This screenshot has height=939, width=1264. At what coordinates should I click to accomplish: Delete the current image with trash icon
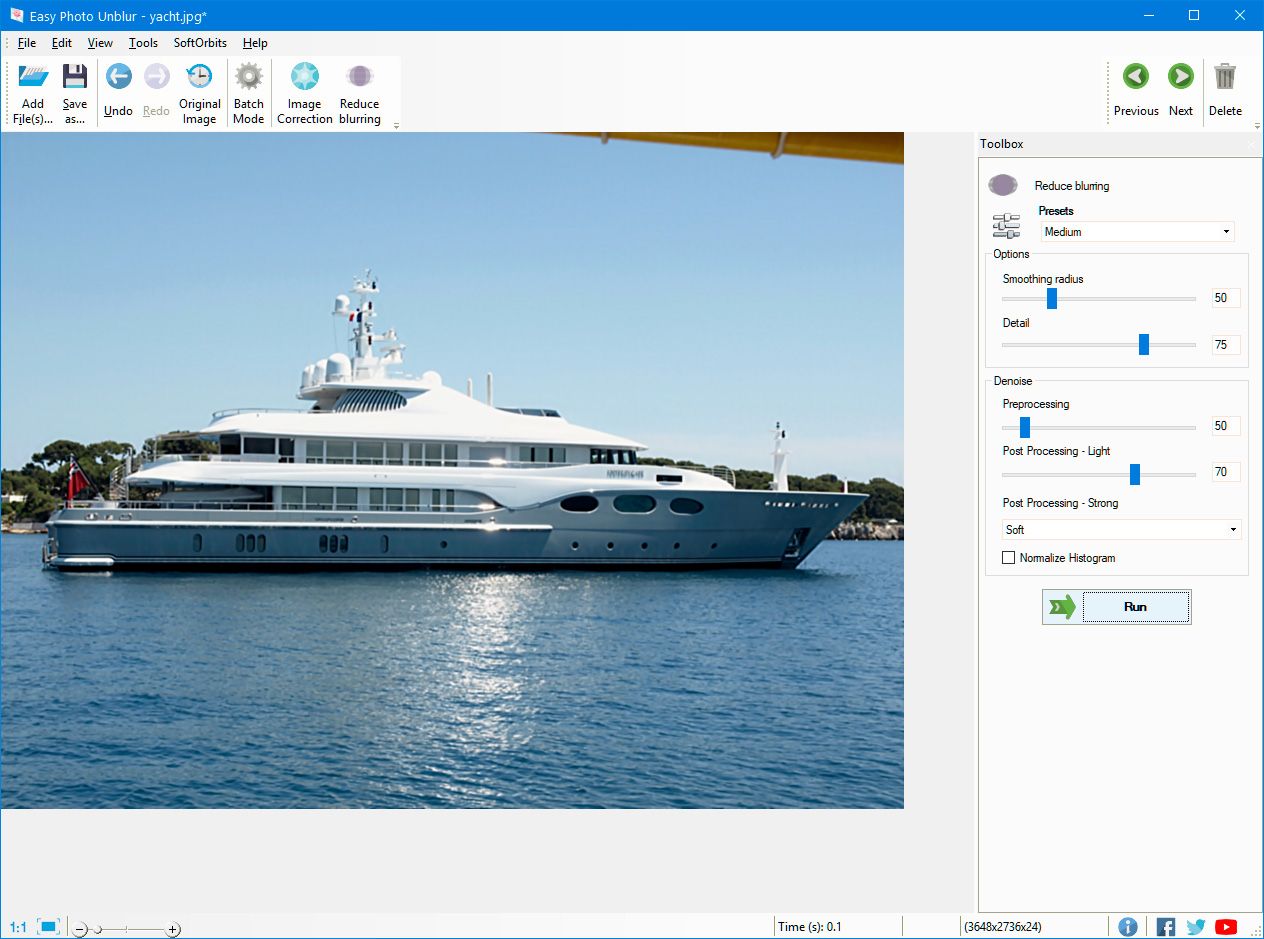click(1225, 76)
